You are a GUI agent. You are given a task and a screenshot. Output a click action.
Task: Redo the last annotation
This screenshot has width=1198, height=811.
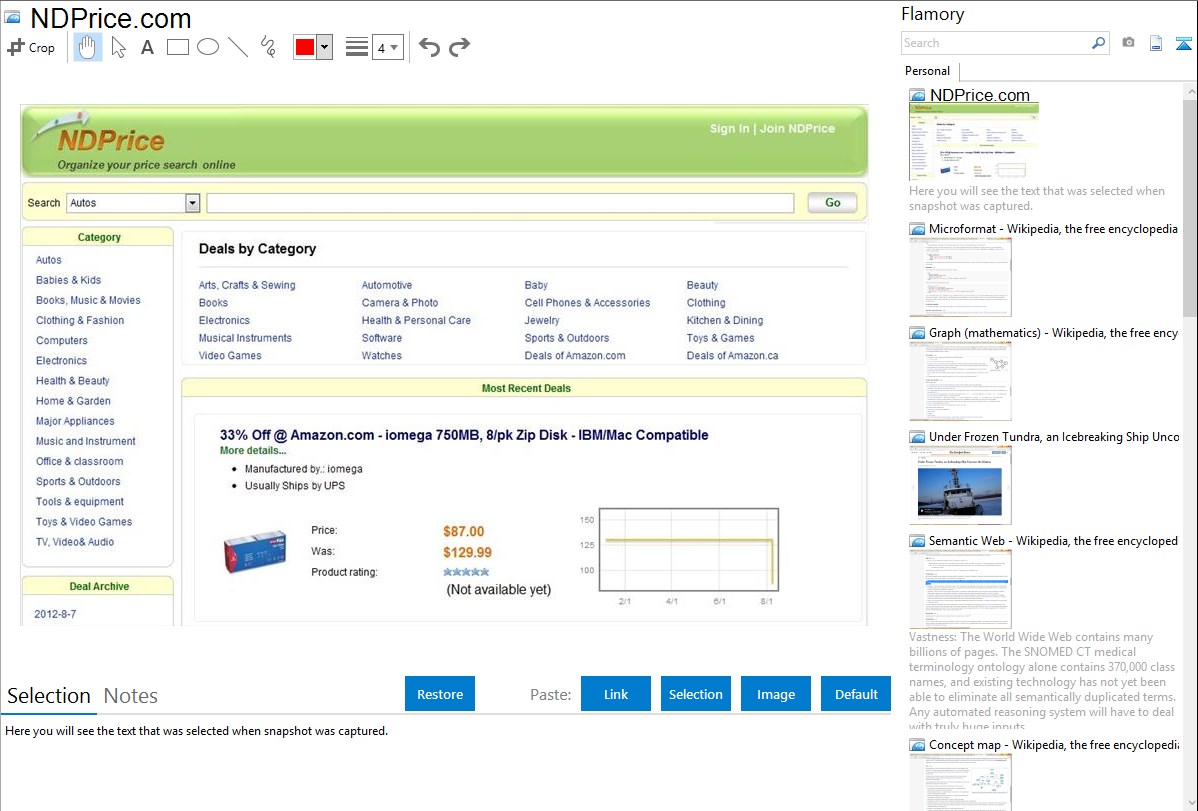tap(459, 47)
